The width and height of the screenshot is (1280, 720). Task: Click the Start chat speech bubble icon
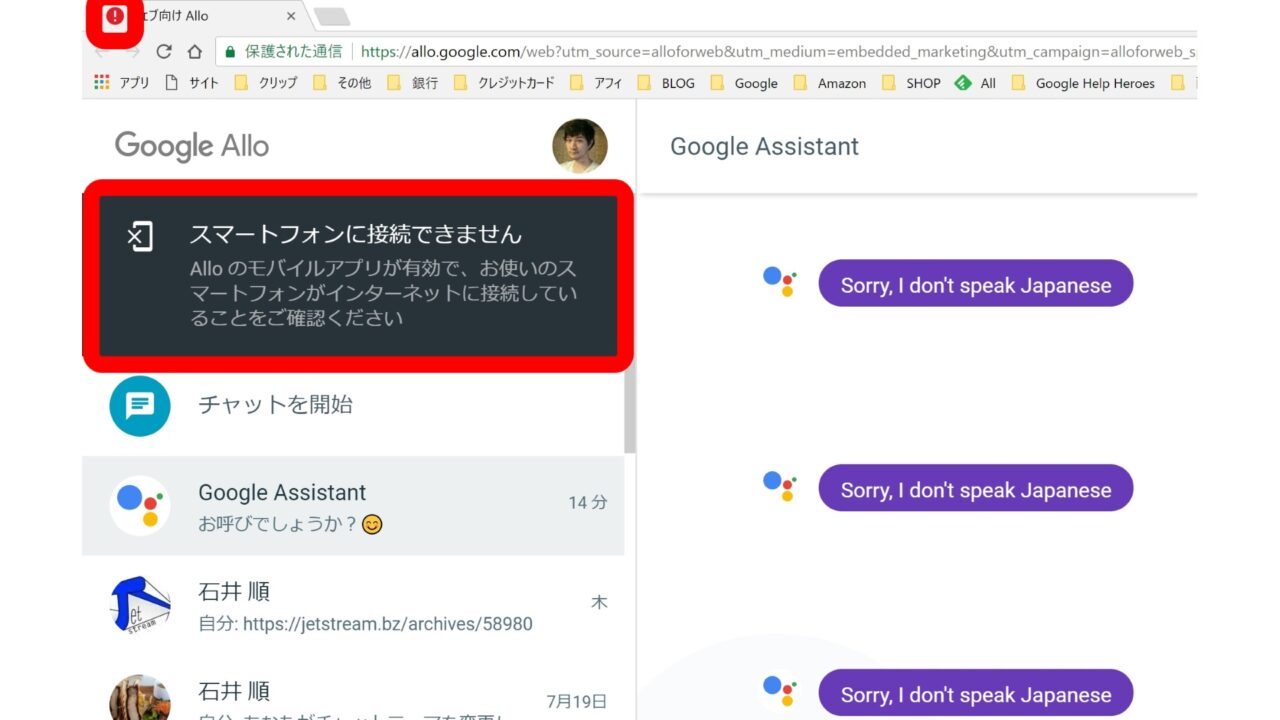click(139, 406)
